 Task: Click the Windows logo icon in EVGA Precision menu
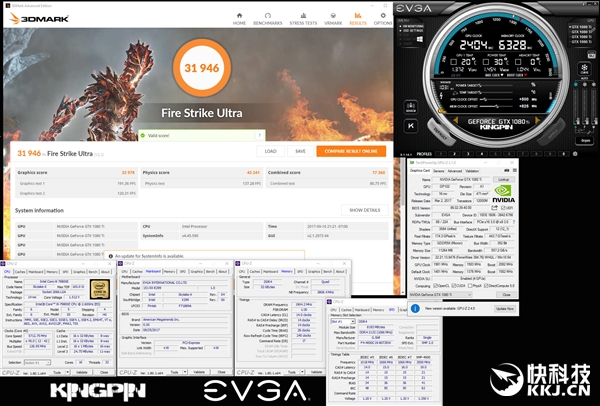coord(420,39)
